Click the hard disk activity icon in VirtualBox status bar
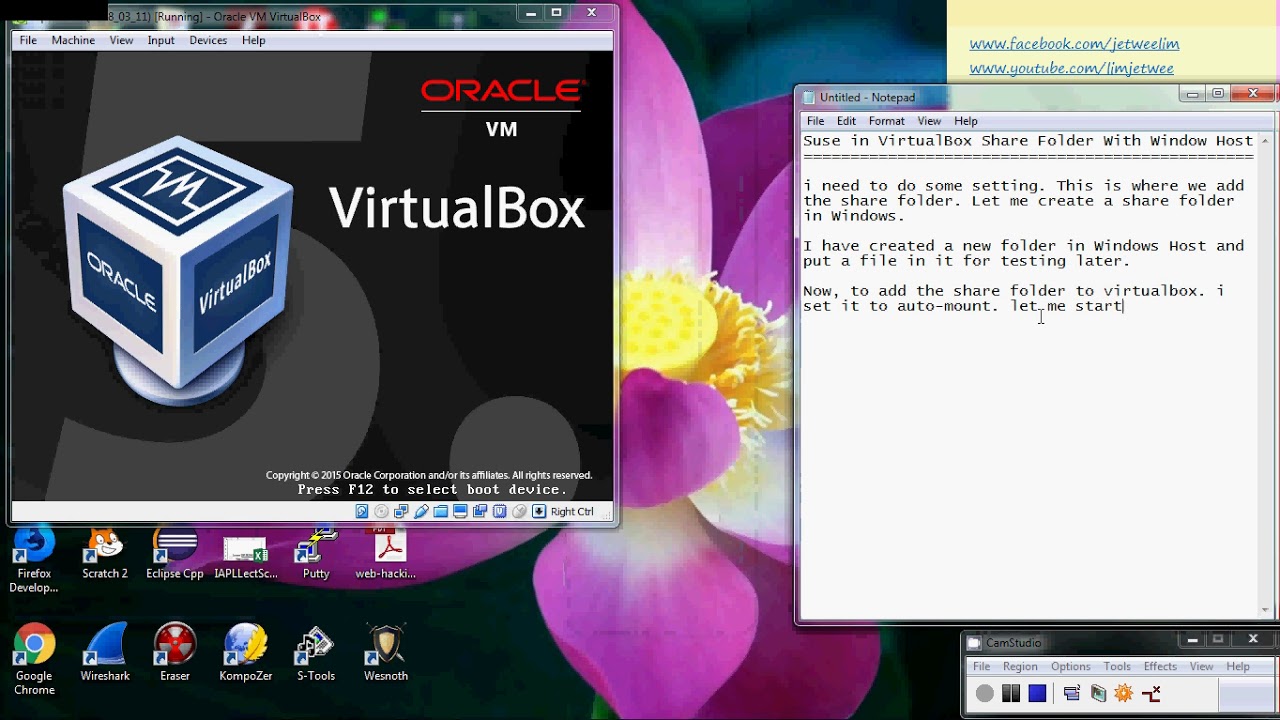The height and width of the screenshot is (720, 1280). pos(362,511)
